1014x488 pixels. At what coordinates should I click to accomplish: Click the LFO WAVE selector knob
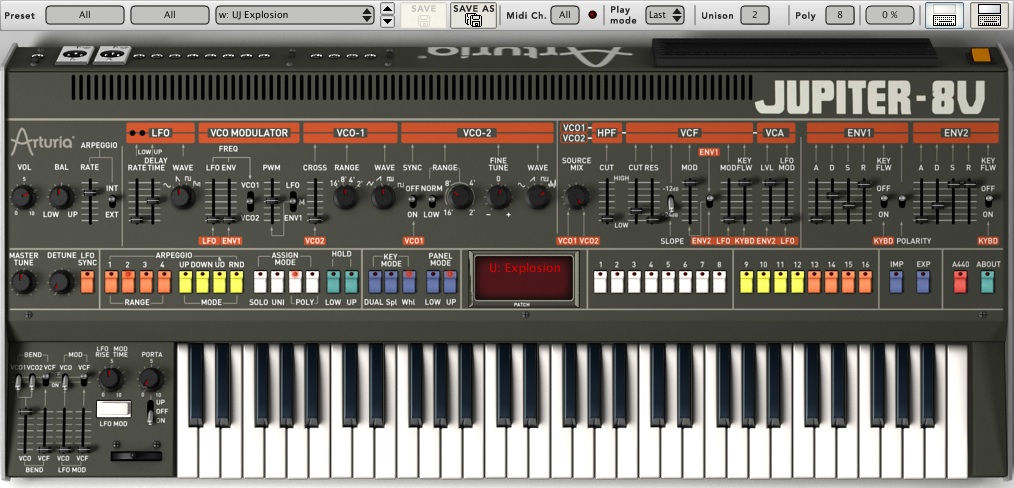[182, 196]
